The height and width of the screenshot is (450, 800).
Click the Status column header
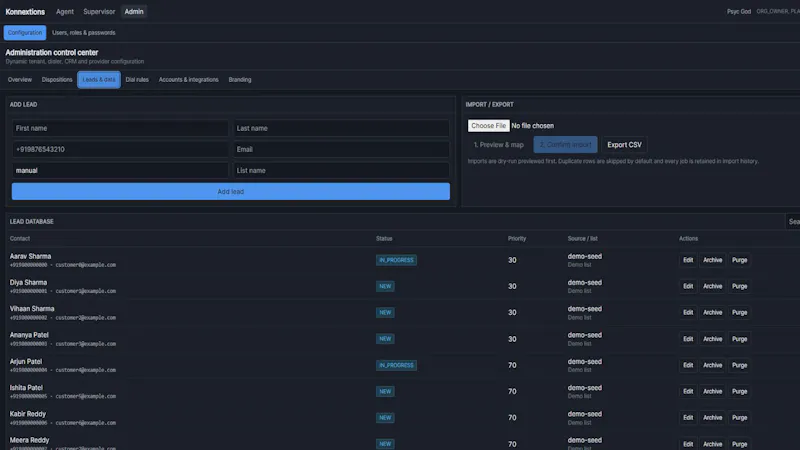(x=384, y=238)
